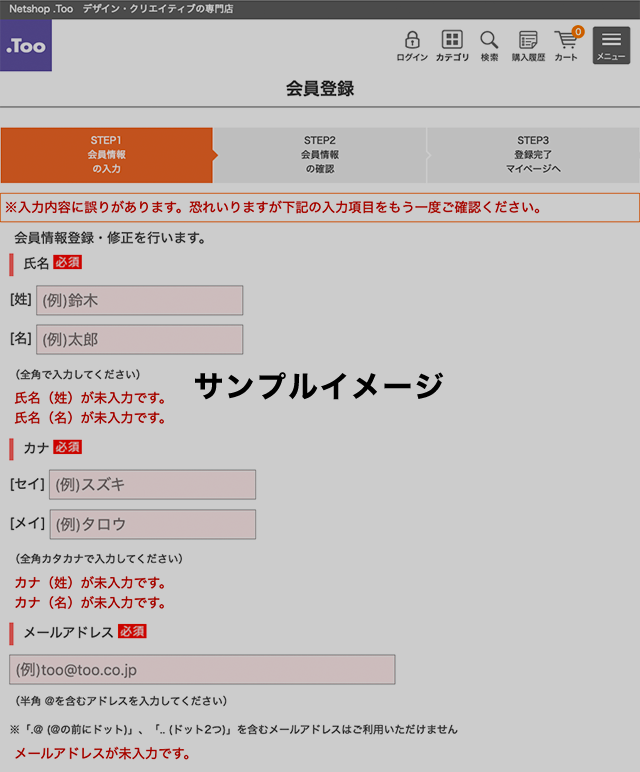The height and width of the screenshot is (772, 640).
Task: Open the ログイン lock icon
Action: click(x=411, y=44)
